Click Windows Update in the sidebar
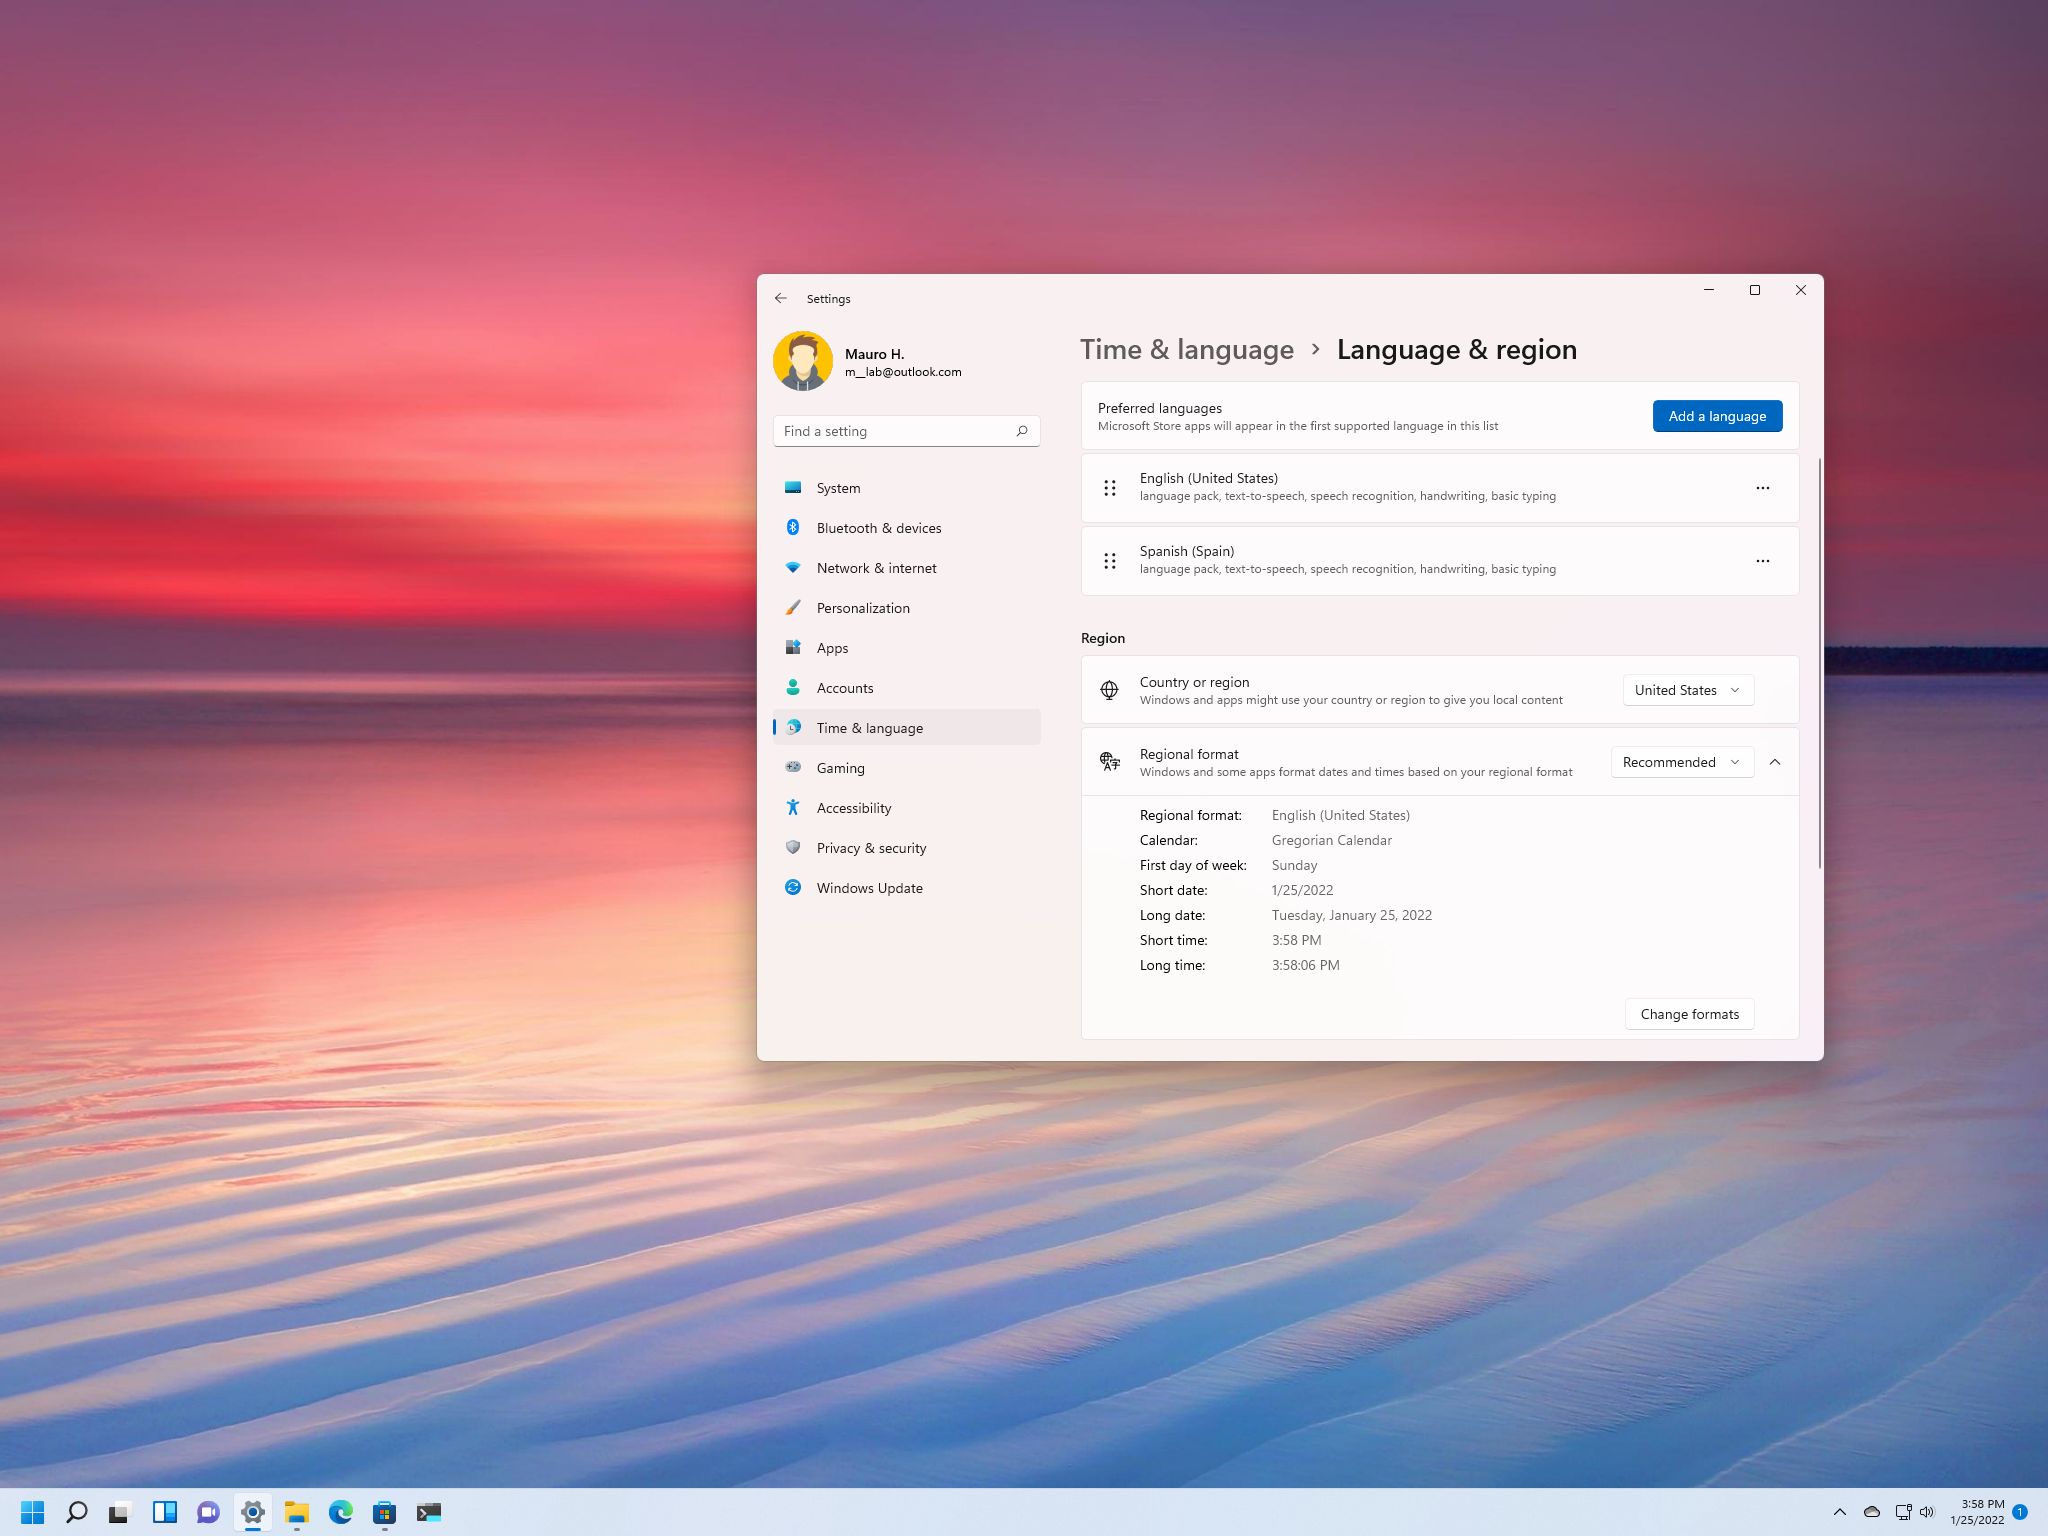The image size is (2048, 1536). click(869, 887)
